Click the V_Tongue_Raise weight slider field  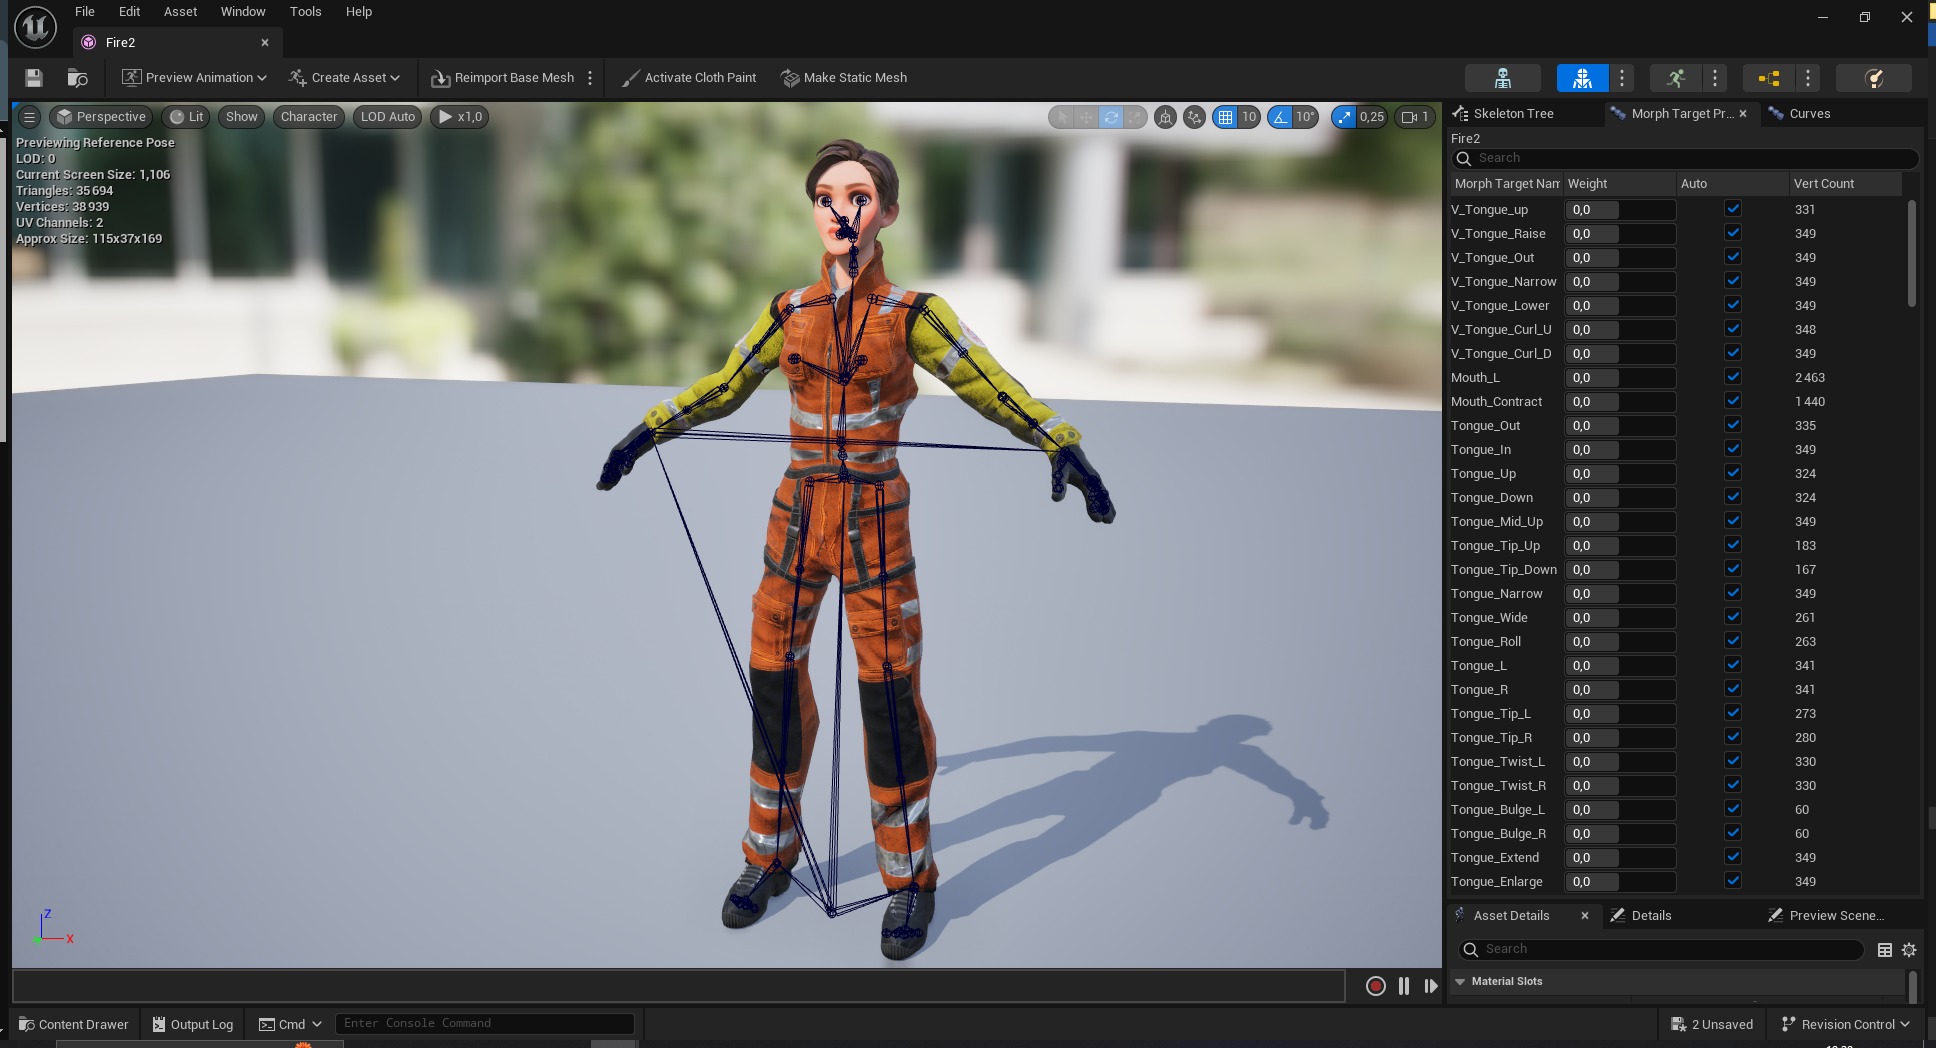coord(1620,234)
